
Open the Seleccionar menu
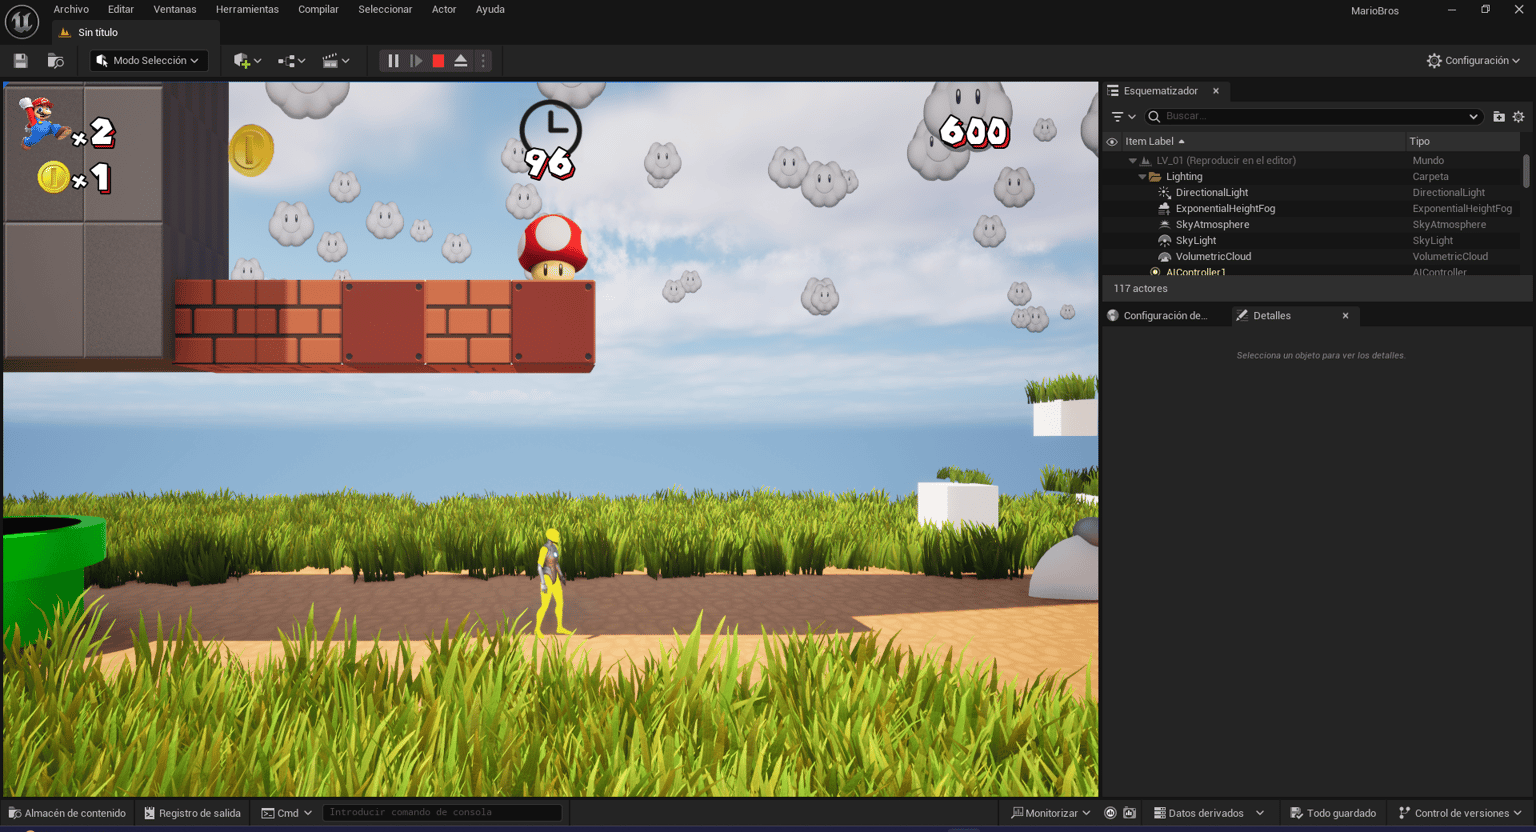[385, 9]
